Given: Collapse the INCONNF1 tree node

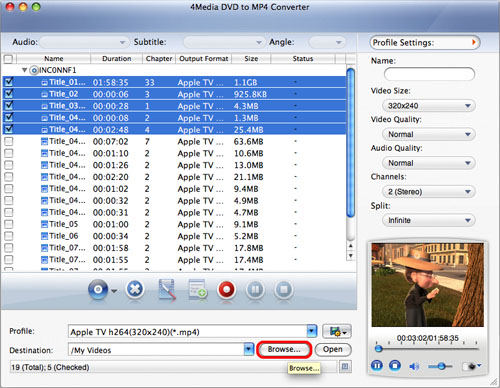Looking at the screenshot, I should 24,70.
